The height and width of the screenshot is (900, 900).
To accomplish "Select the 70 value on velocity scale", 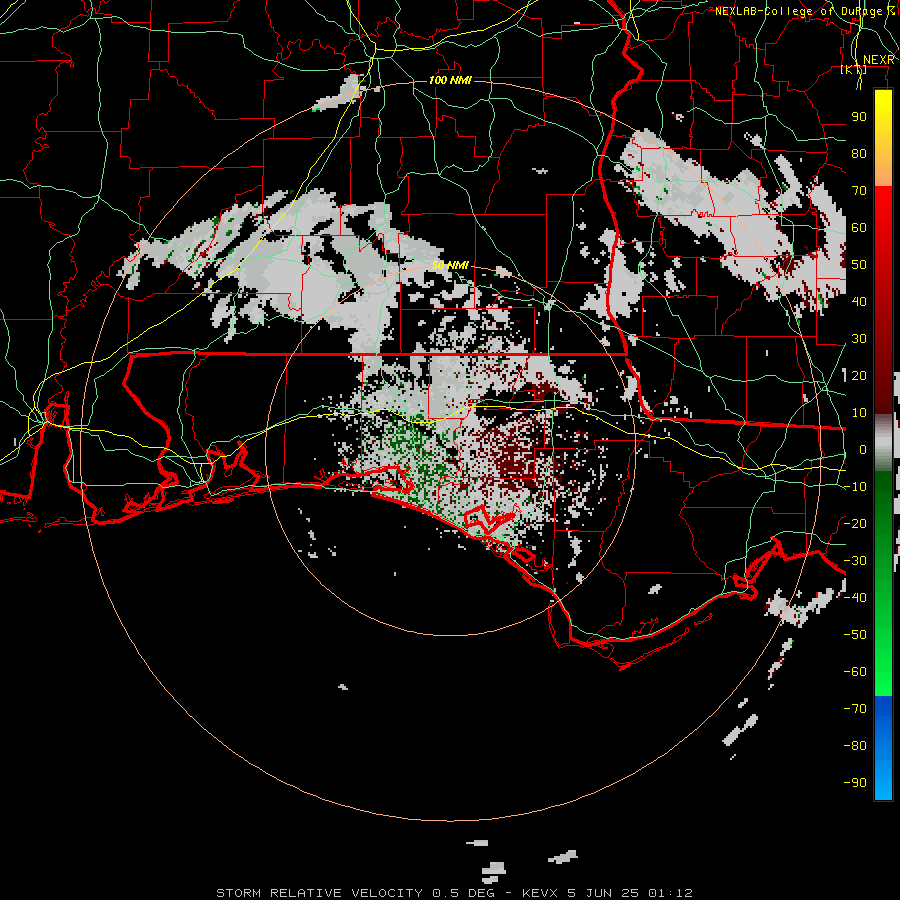I will coord(859,191).
